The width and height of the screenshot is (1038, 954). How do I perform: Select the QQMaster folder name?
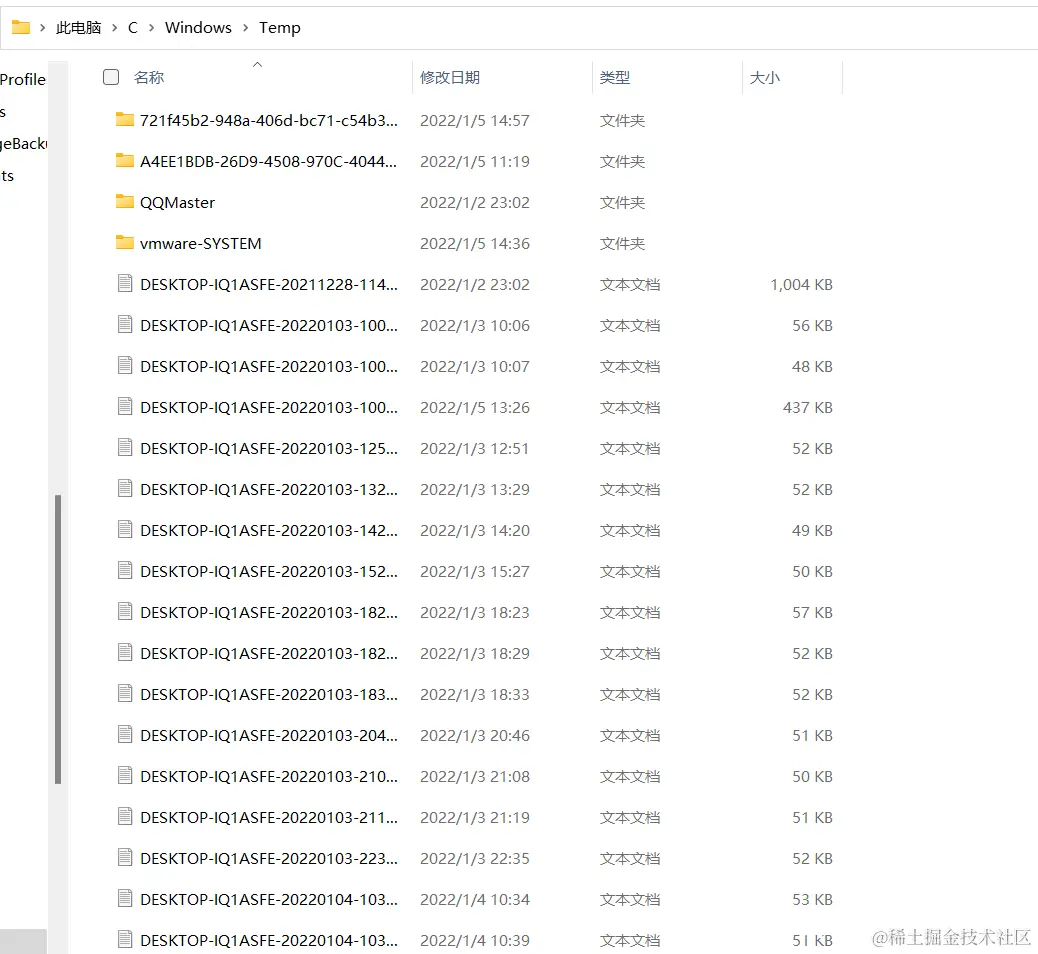177,203
